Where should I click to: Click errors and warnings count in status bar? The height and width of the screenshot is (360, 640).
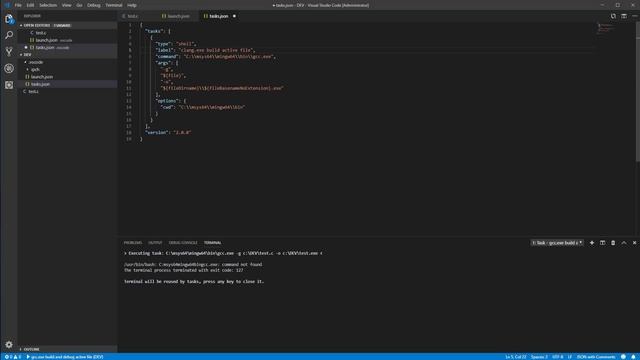pos(13,357)
